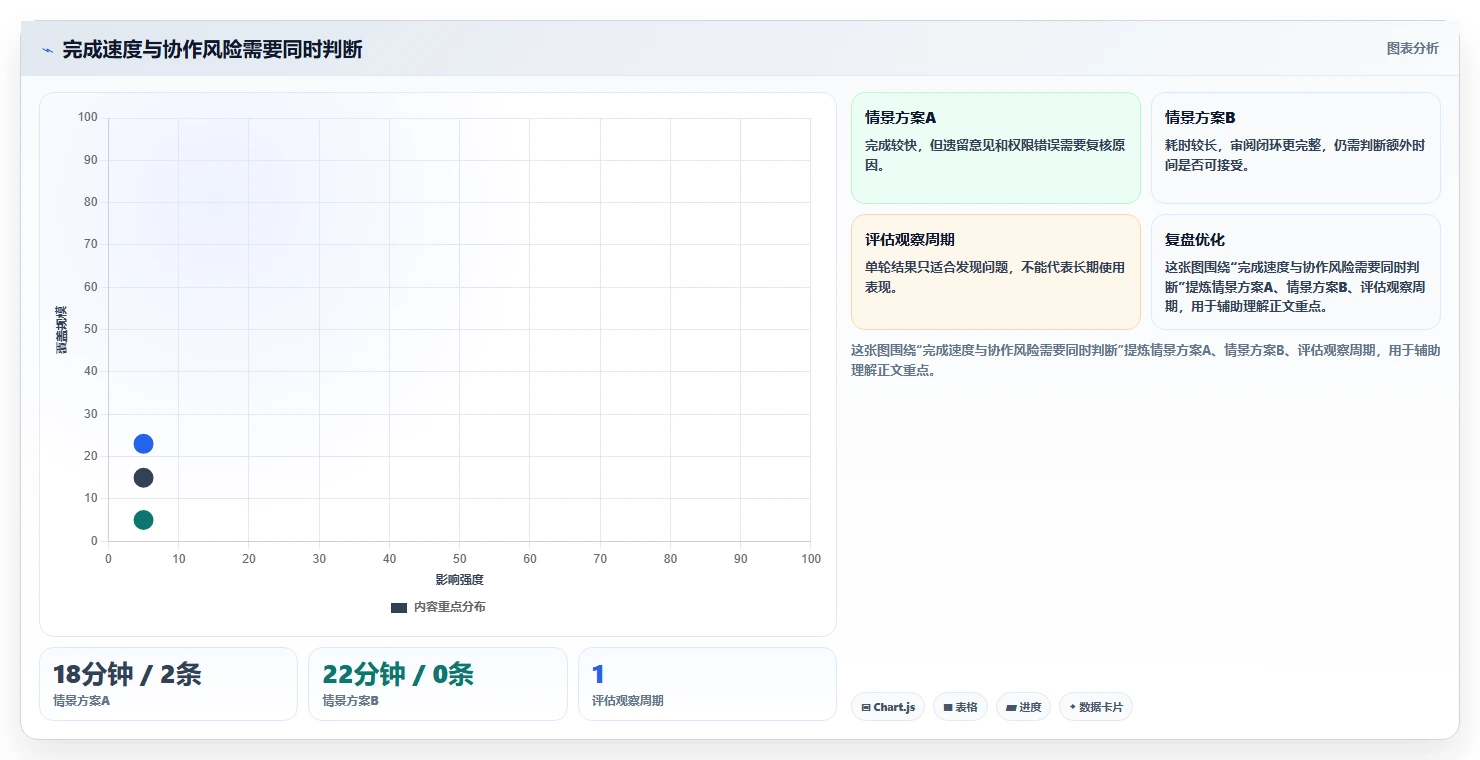Image resolution: width=1480 pixels, height=760 pixels.
Task: Click the y-axis tick value 100
Action: (x=87, y=118)
